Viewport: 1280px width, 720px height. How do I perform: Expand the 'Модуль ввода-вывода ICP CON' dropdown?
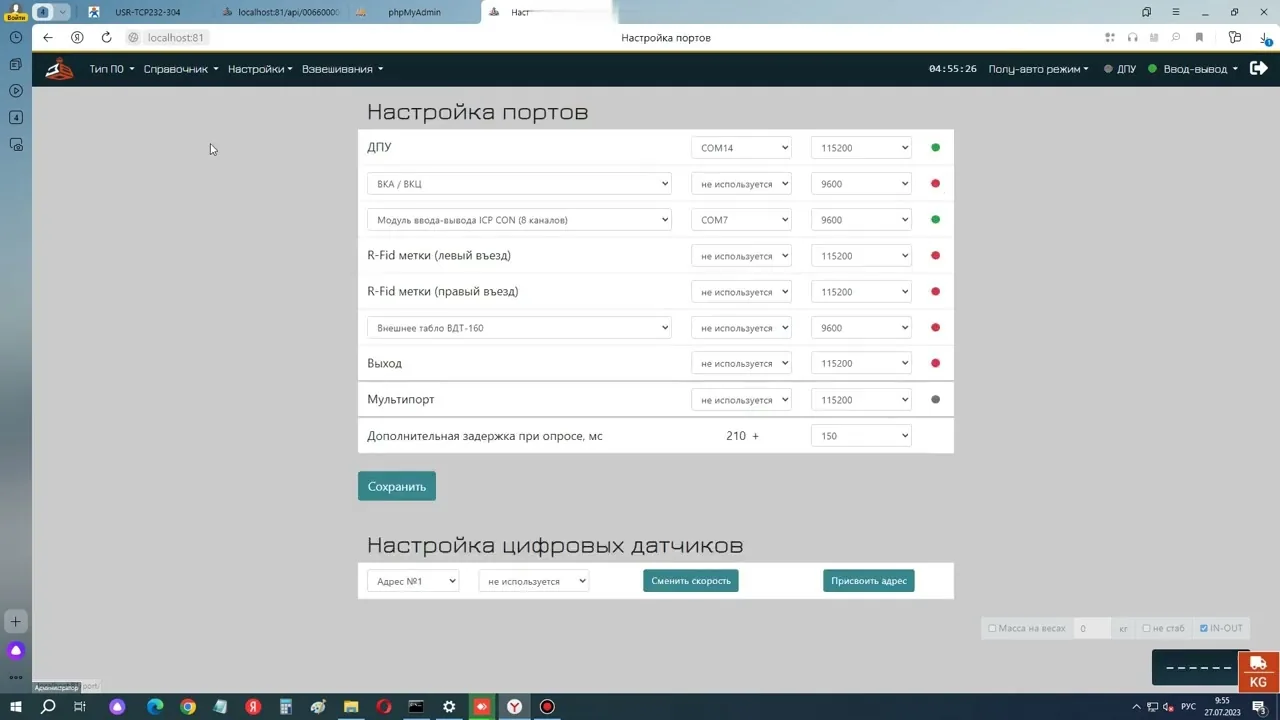tap(519, 220)
